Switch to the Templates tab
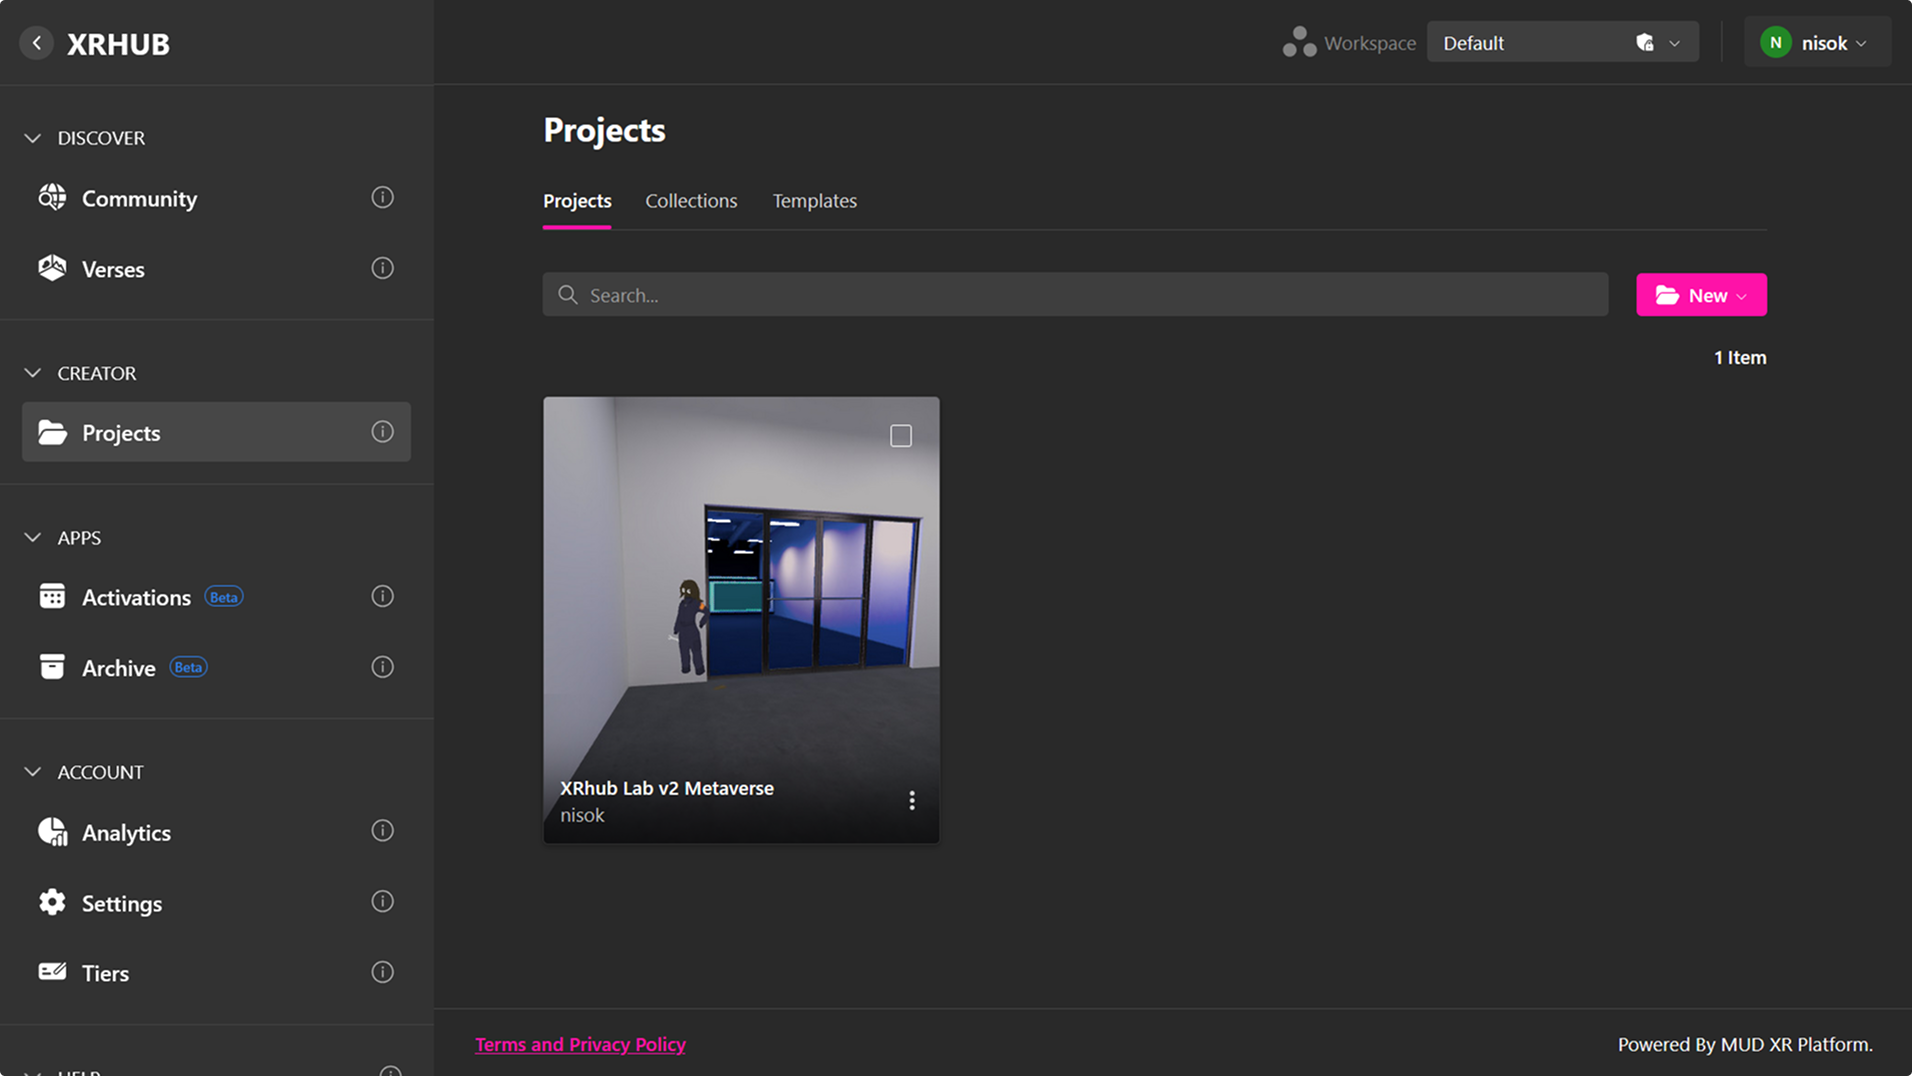Screen dimensions: 1912x1076 [x=814, y=201]
